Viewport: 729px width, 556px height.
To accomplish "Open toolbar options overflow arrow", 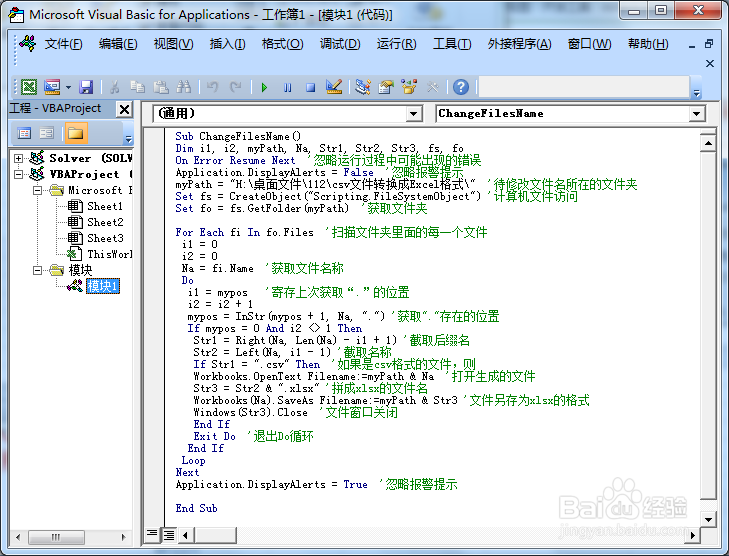I will [696, 93].
